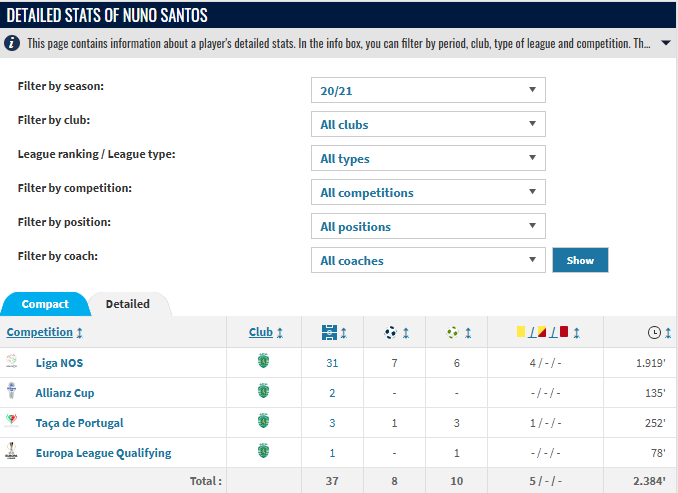Open the All coaches dropdown
The image size is (678, 493).
click(x=428, y=260)
